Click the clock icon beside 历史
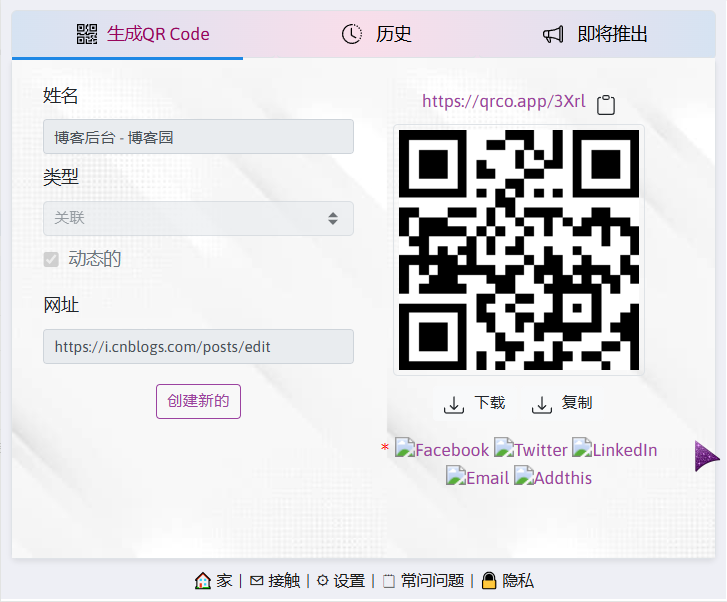The height and width of the screenshot is (602, 727). [x=351, y=34]
